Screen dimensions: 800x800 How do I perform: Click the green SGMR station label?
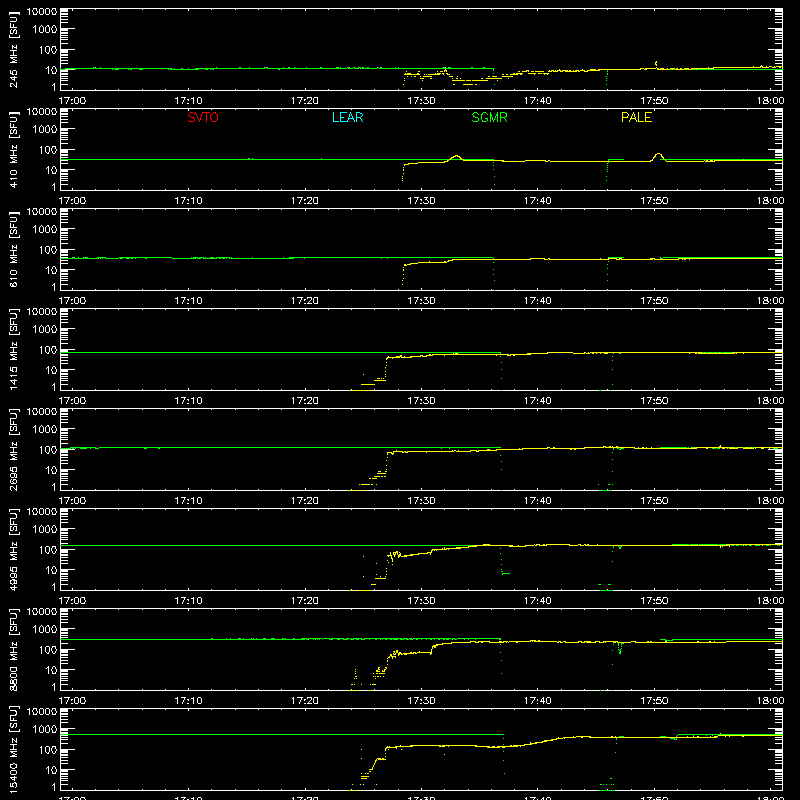489,117
